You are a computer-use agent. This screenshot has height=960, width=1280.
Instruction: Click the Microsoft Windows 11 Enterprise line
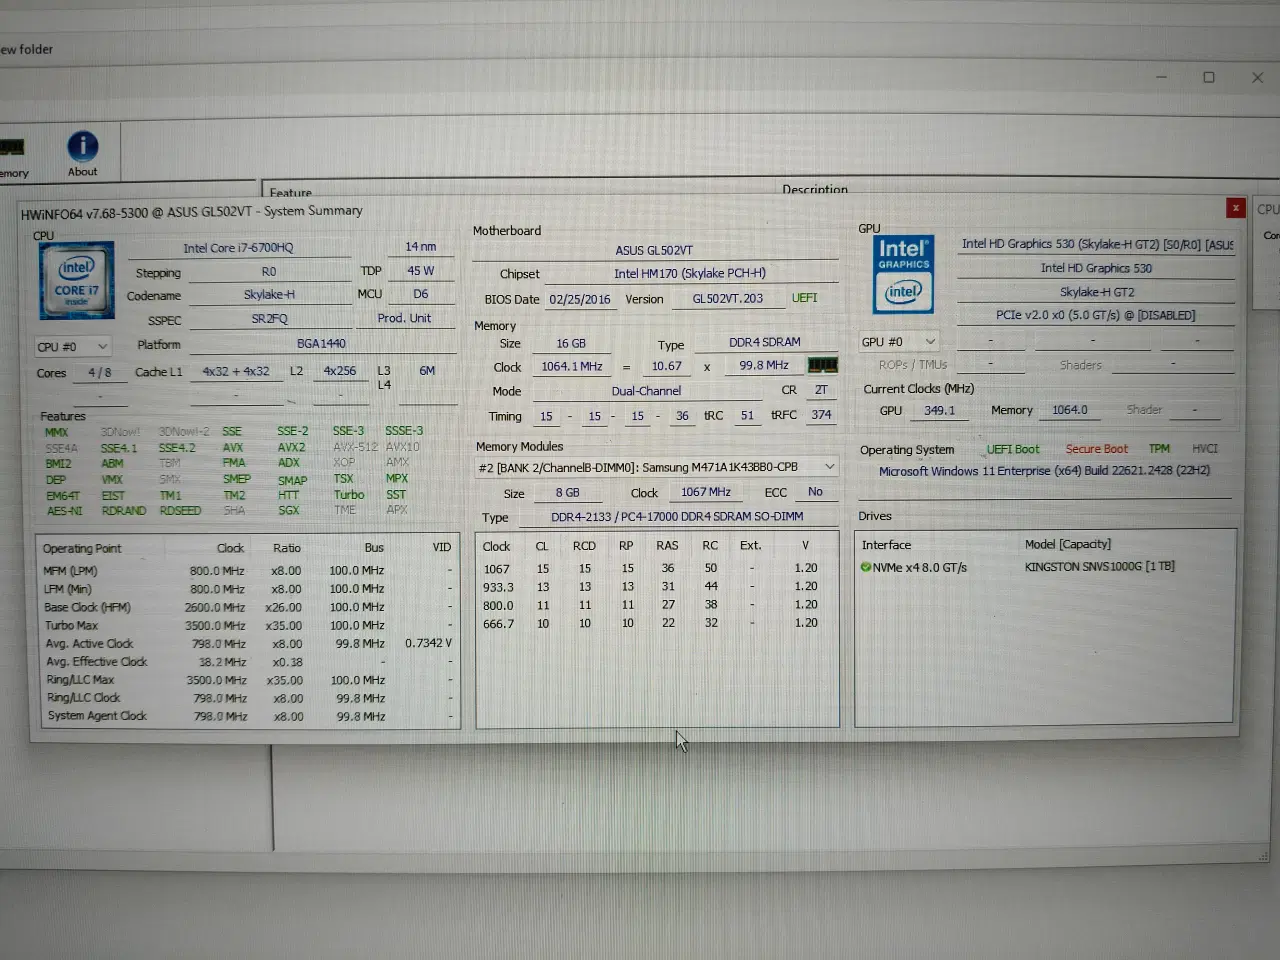click(1044, 470)
